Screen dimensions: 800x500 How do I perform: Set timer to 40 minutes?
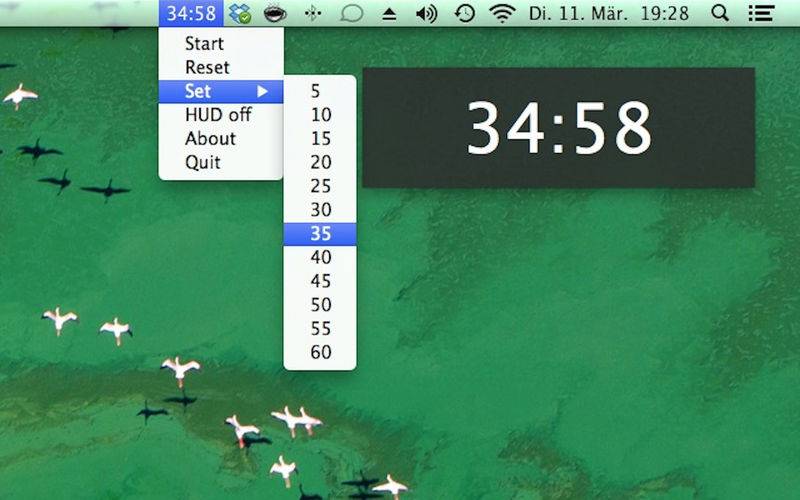tap(320, 257)
